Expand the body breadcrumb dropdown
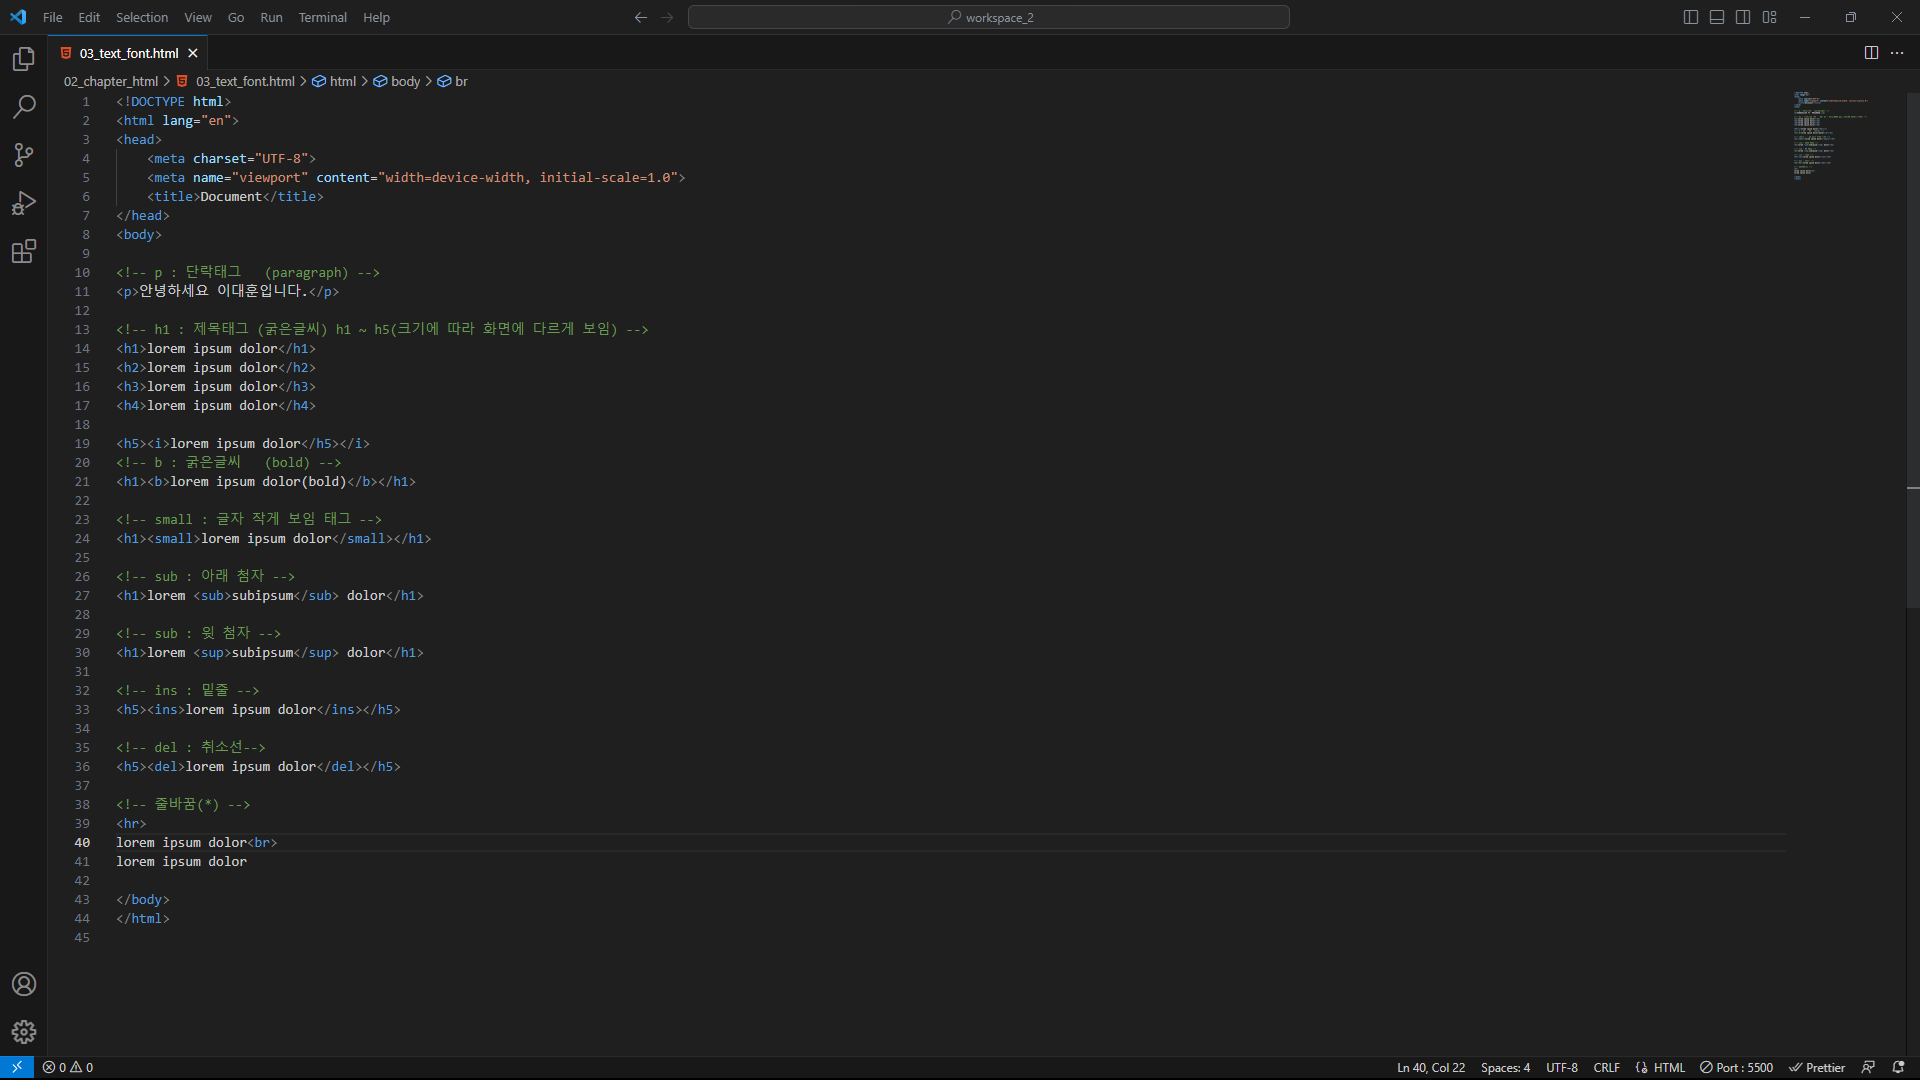The image size is (1920, 1080). click(x=405, y=81)
